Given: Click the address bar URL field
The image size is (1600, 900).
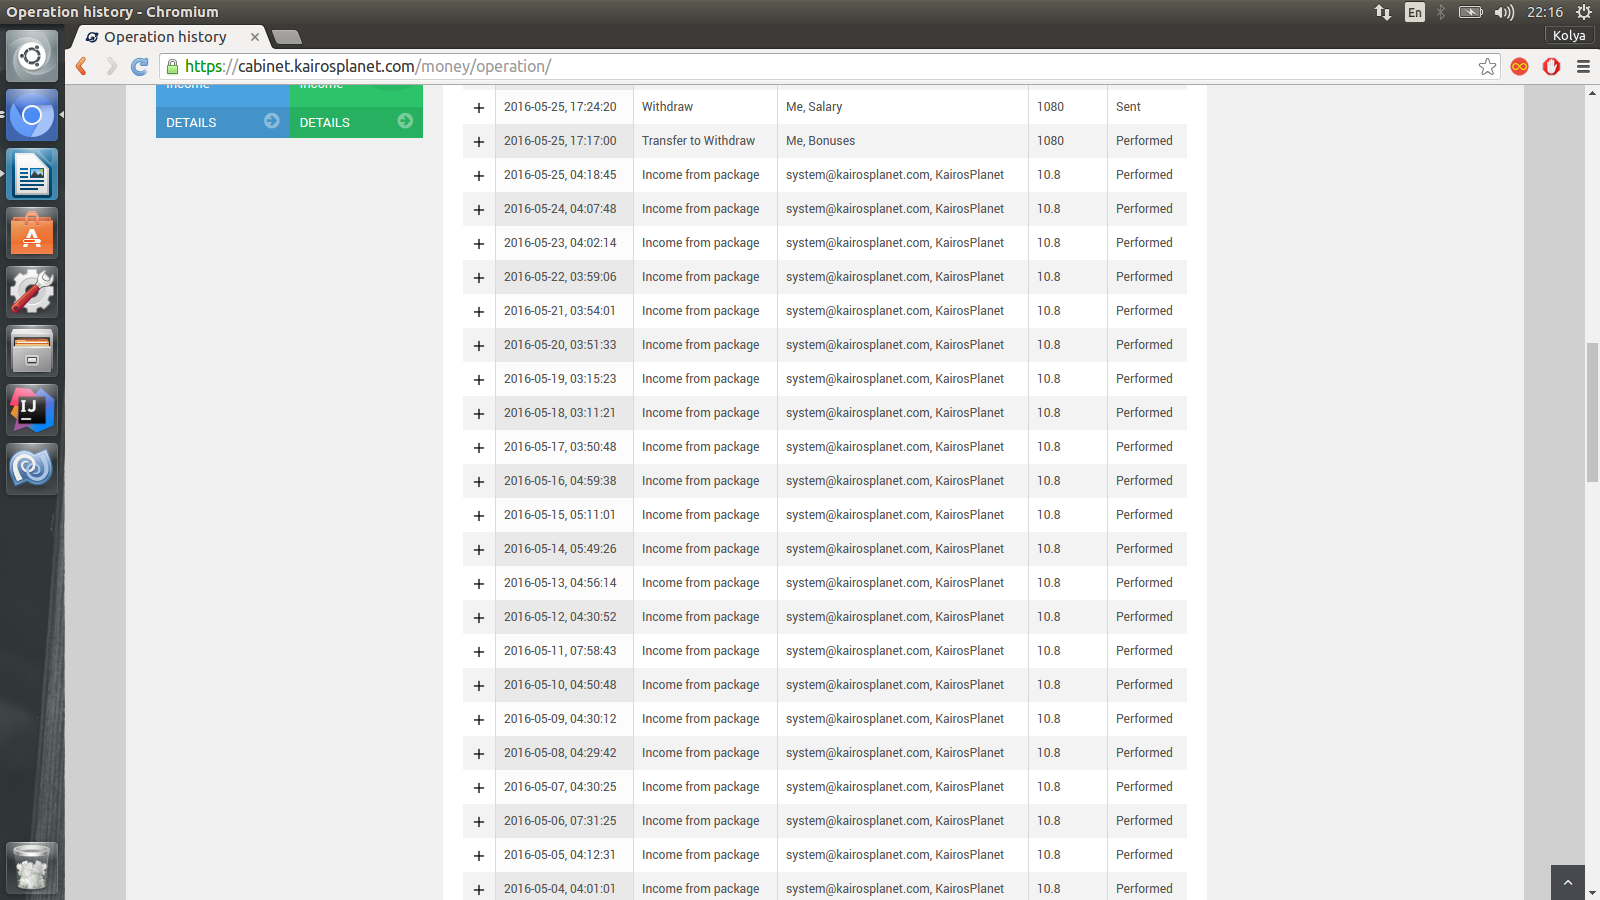Looking at the screenshot, I should 800,67.
